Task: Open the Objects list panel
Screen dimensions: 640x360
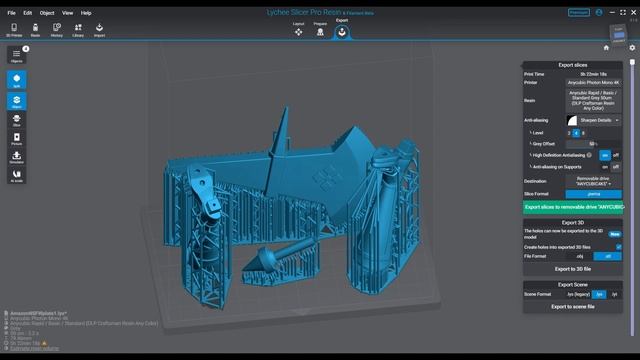Action: (16, 56)
